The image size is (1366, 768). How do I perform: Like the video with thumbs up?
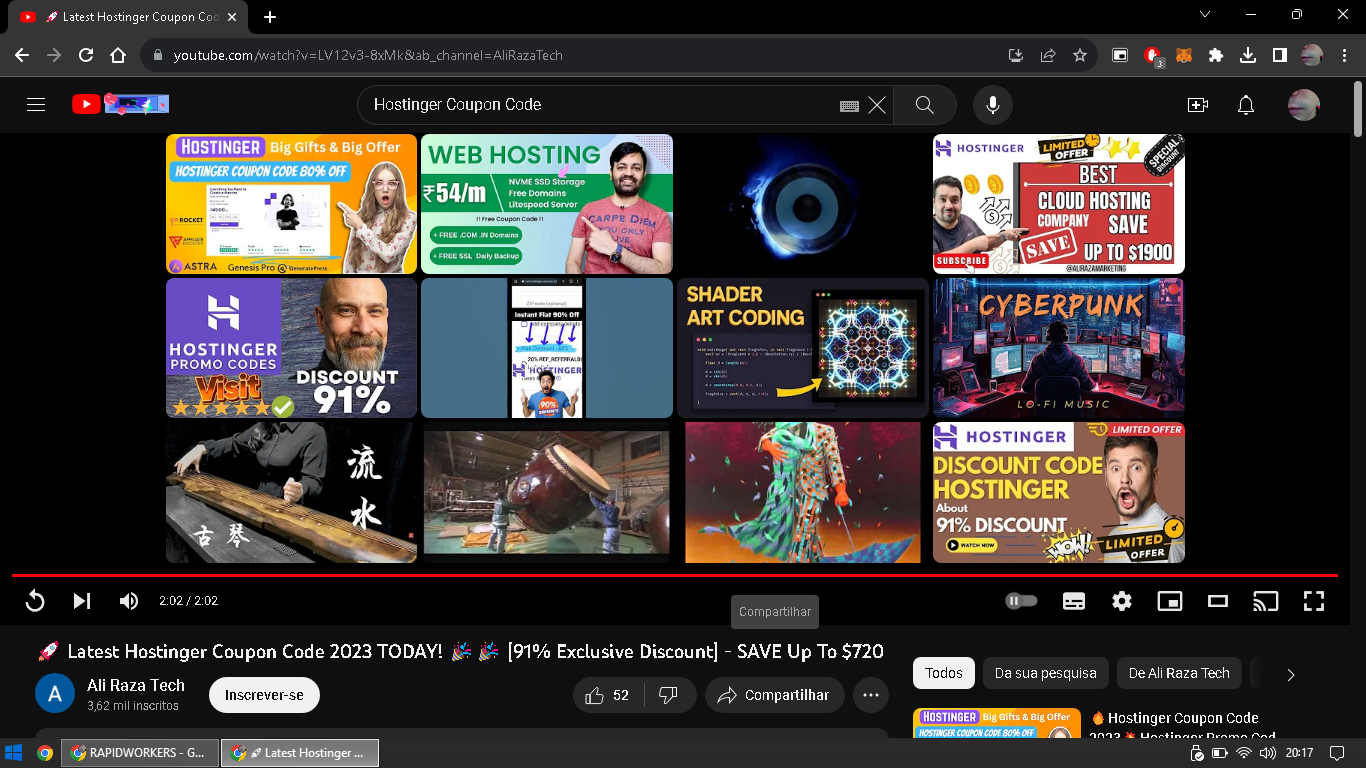pyautogui.click(x=608, y=695)
